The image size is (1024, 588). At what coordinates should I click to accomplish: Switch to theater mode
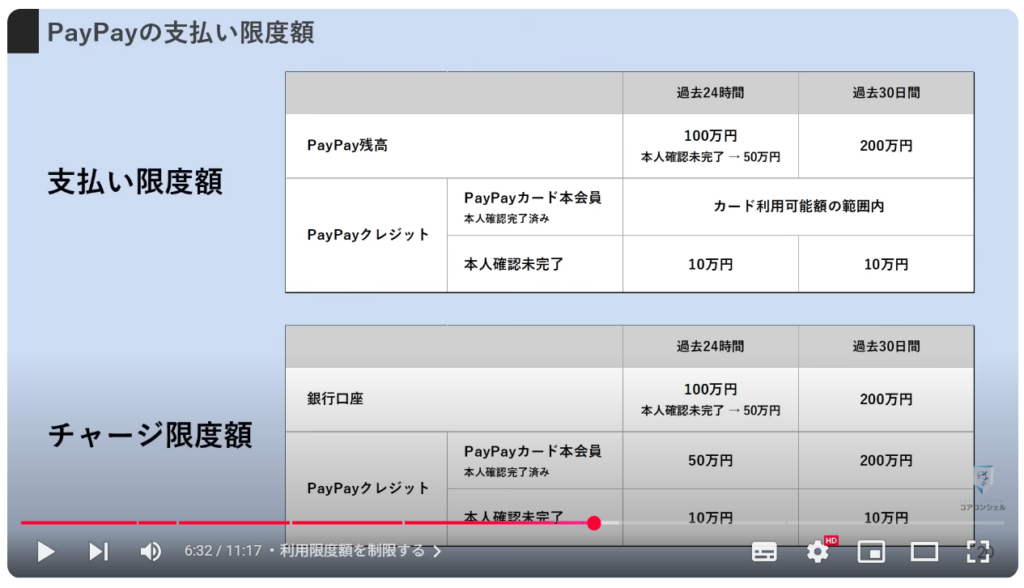(924, 552)
